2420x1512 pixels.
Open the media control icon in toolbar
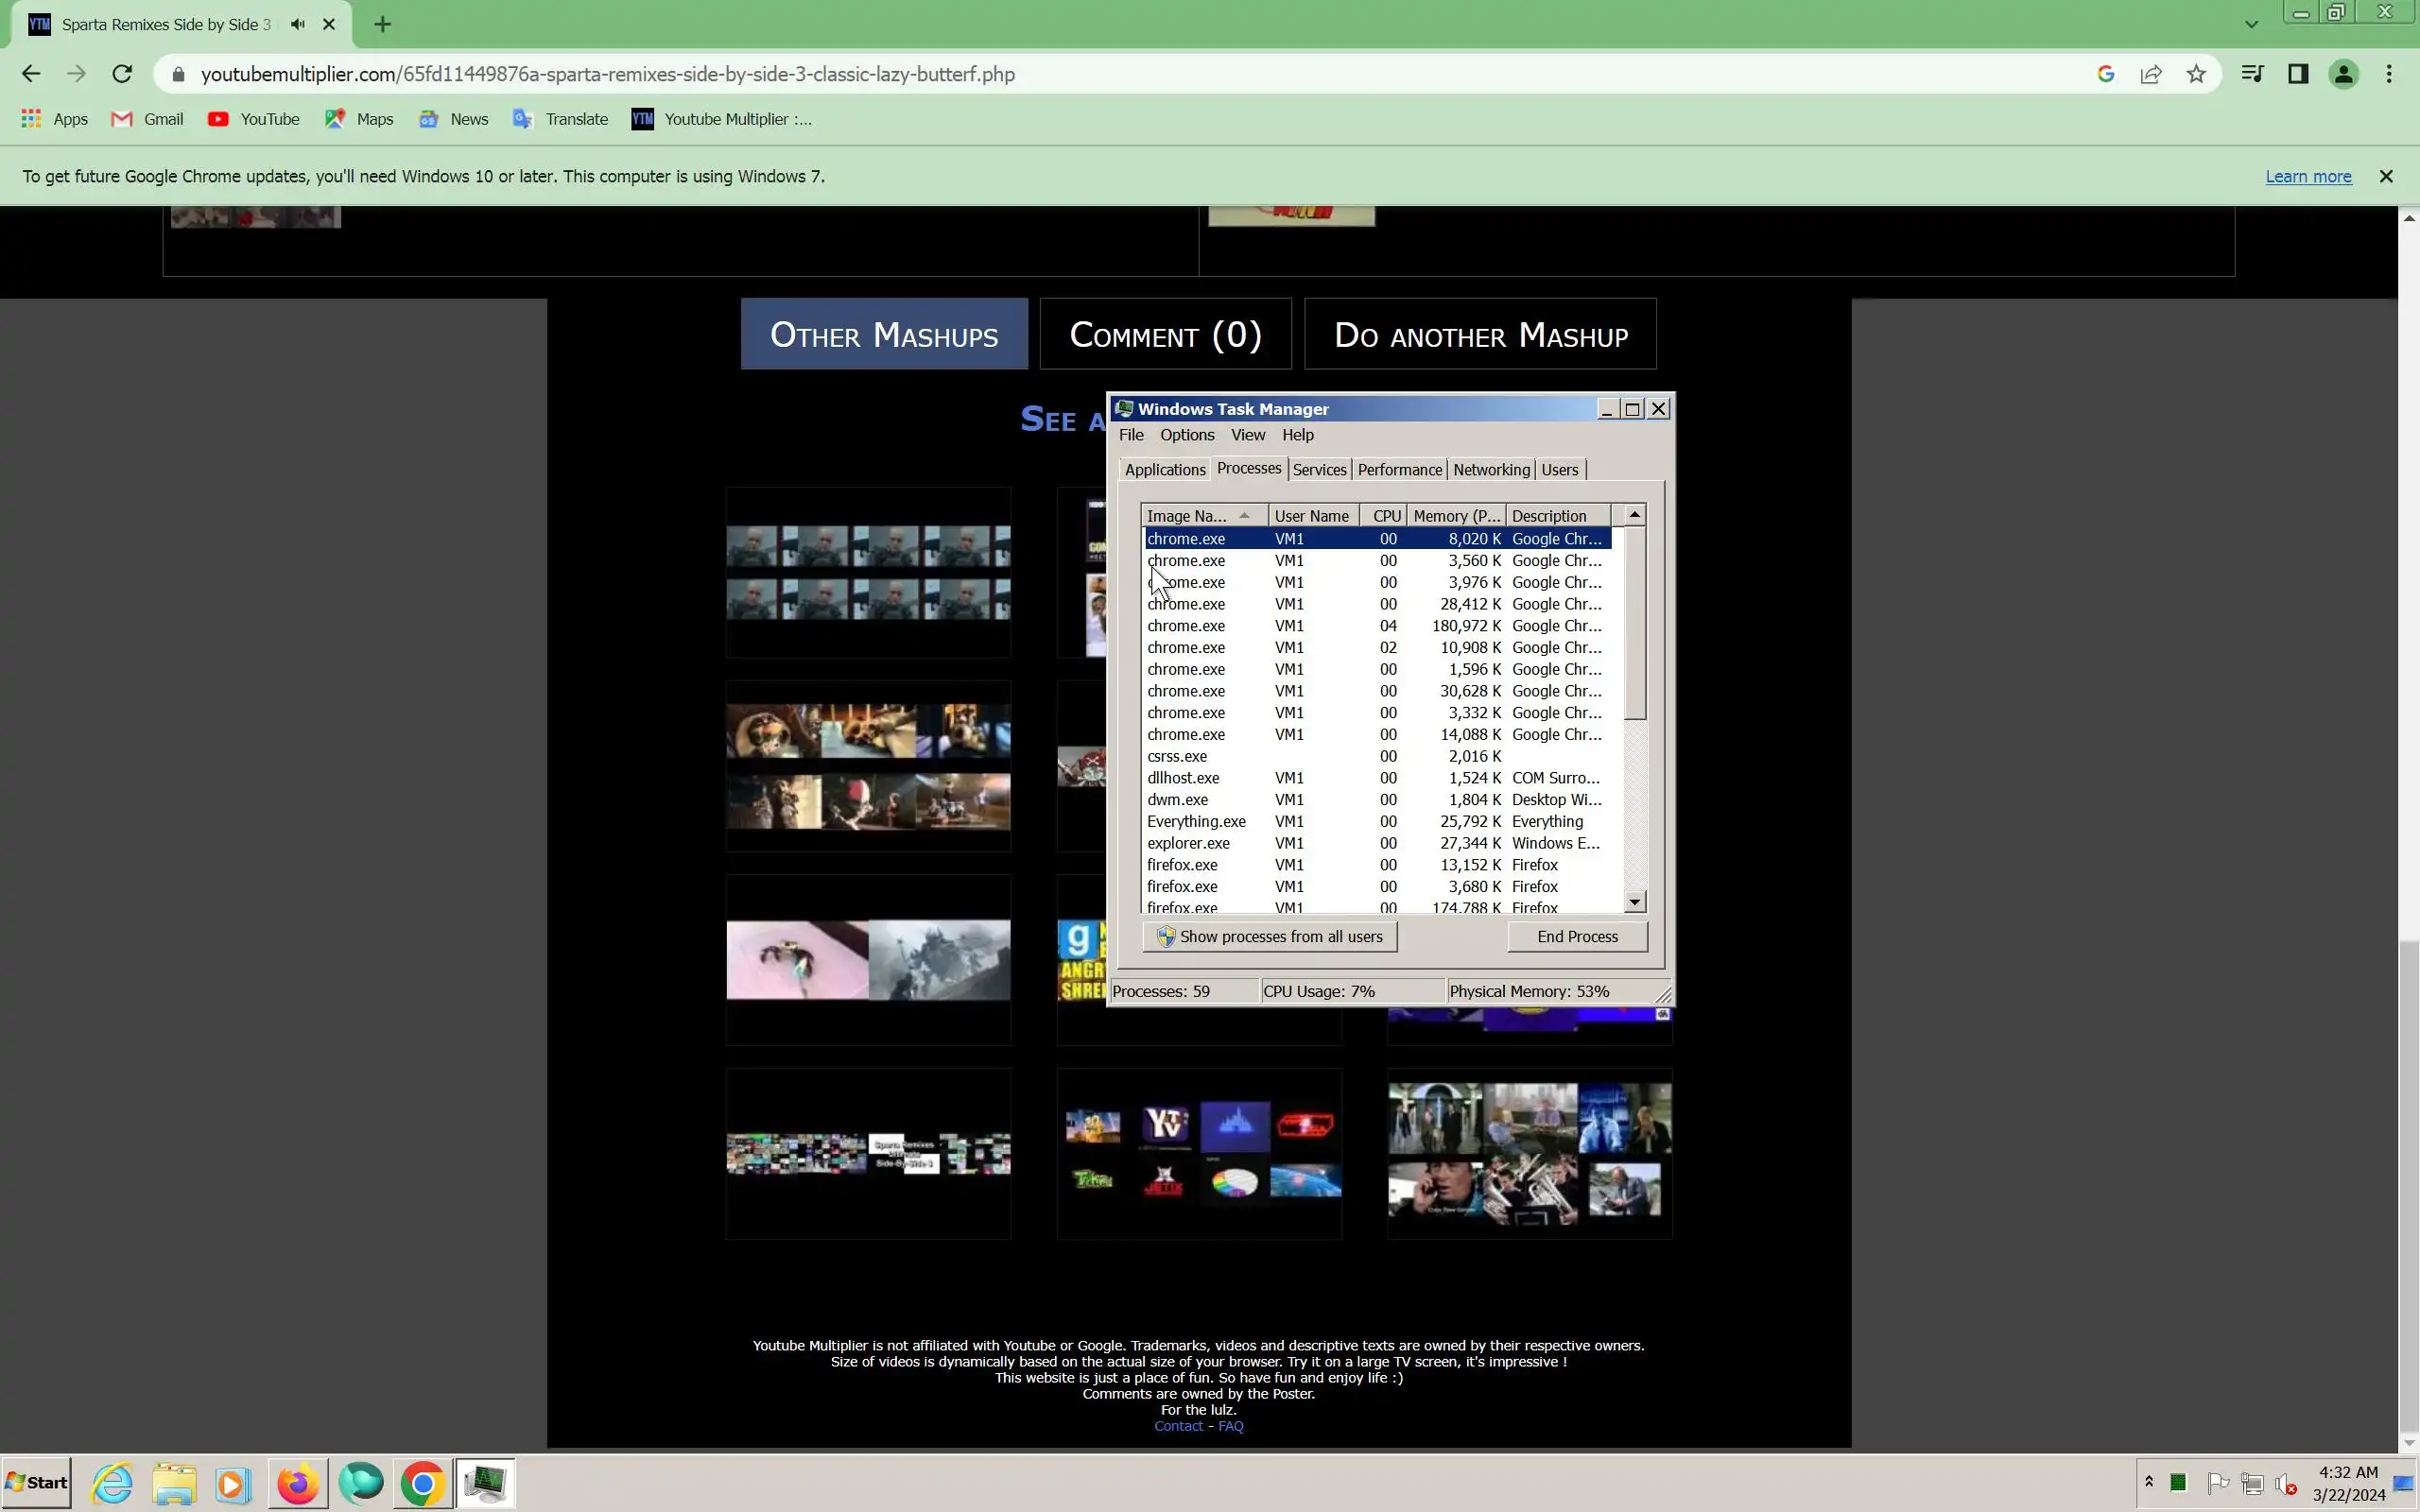point(2252,74)
